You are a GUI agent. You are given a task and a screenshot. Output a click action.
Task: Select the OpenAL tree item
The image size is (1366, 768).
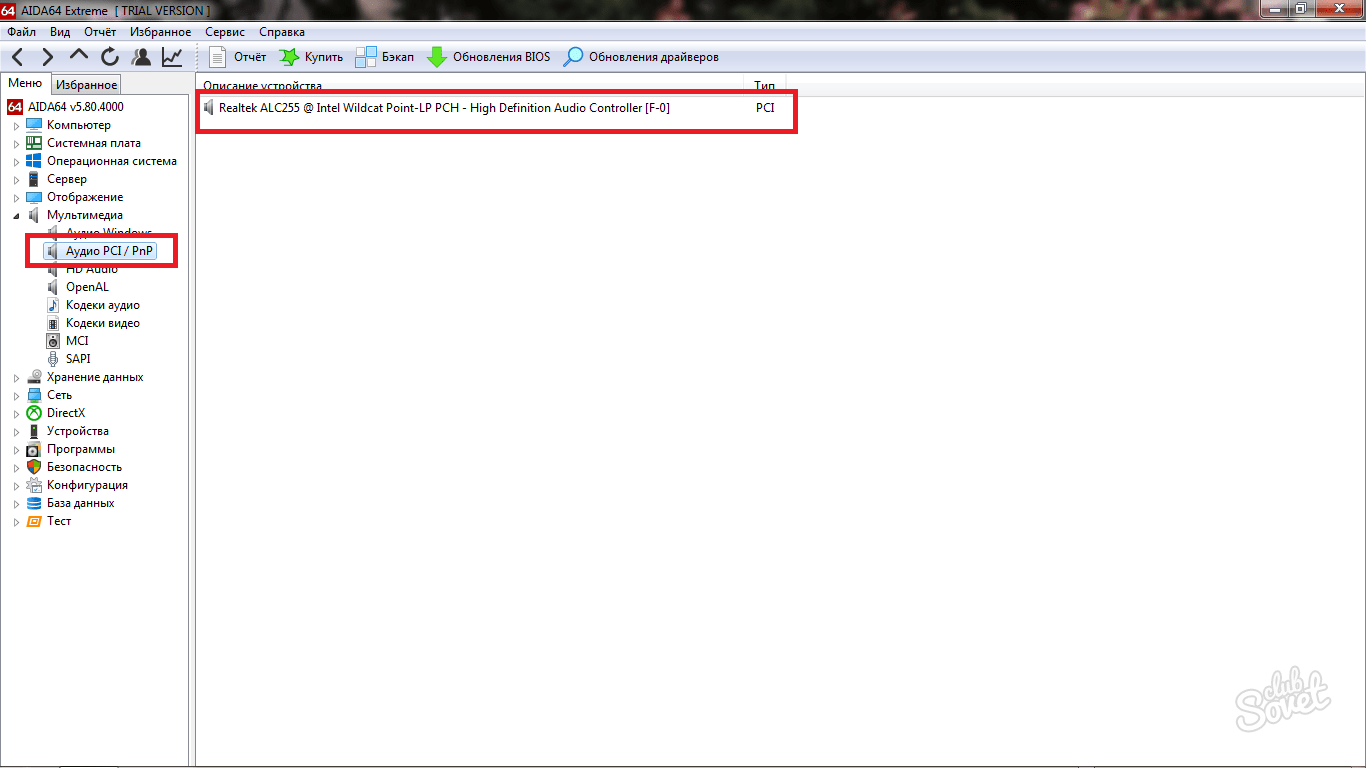coord(87,287)
